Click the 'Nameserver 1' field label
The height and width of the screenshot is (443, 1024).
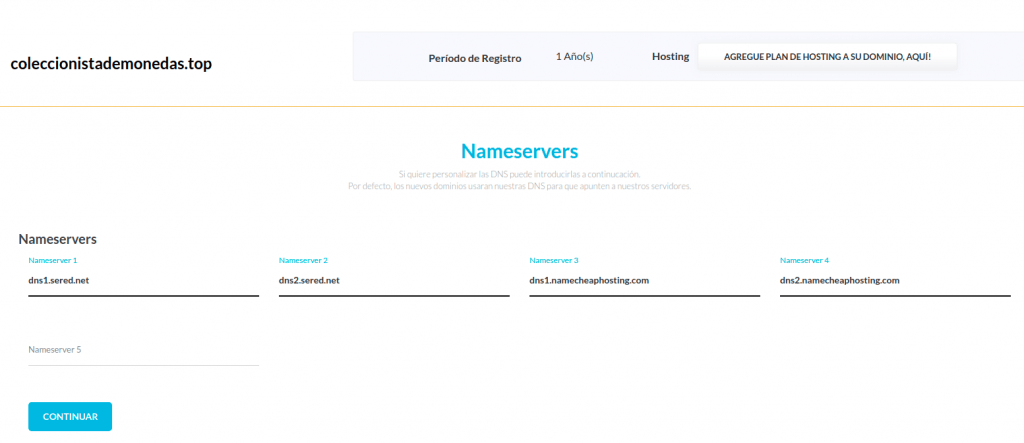click(x=53, y=260)
